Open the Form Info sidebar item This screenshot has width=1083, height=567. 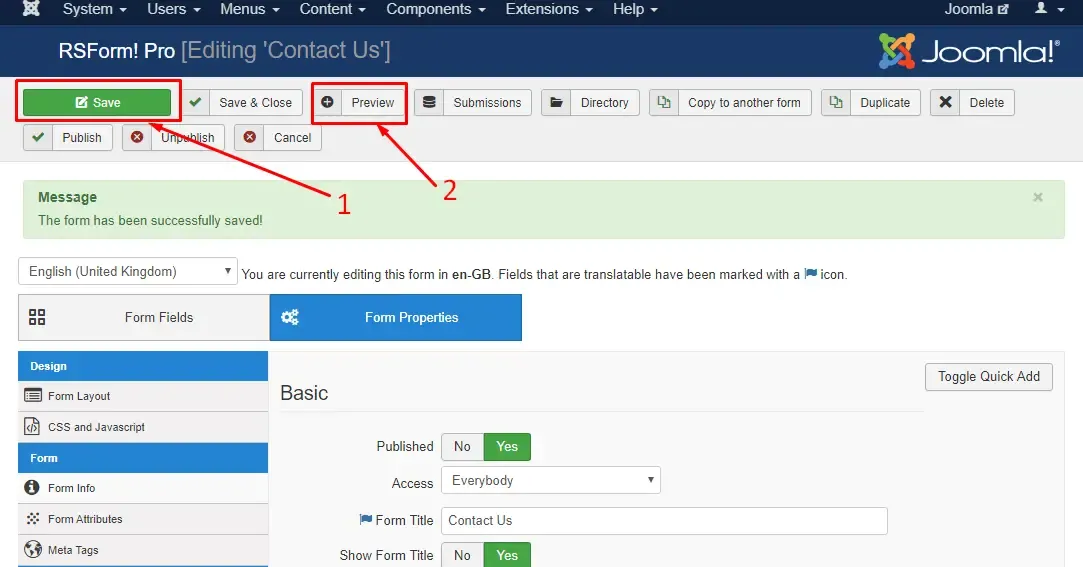coord(143,488)
